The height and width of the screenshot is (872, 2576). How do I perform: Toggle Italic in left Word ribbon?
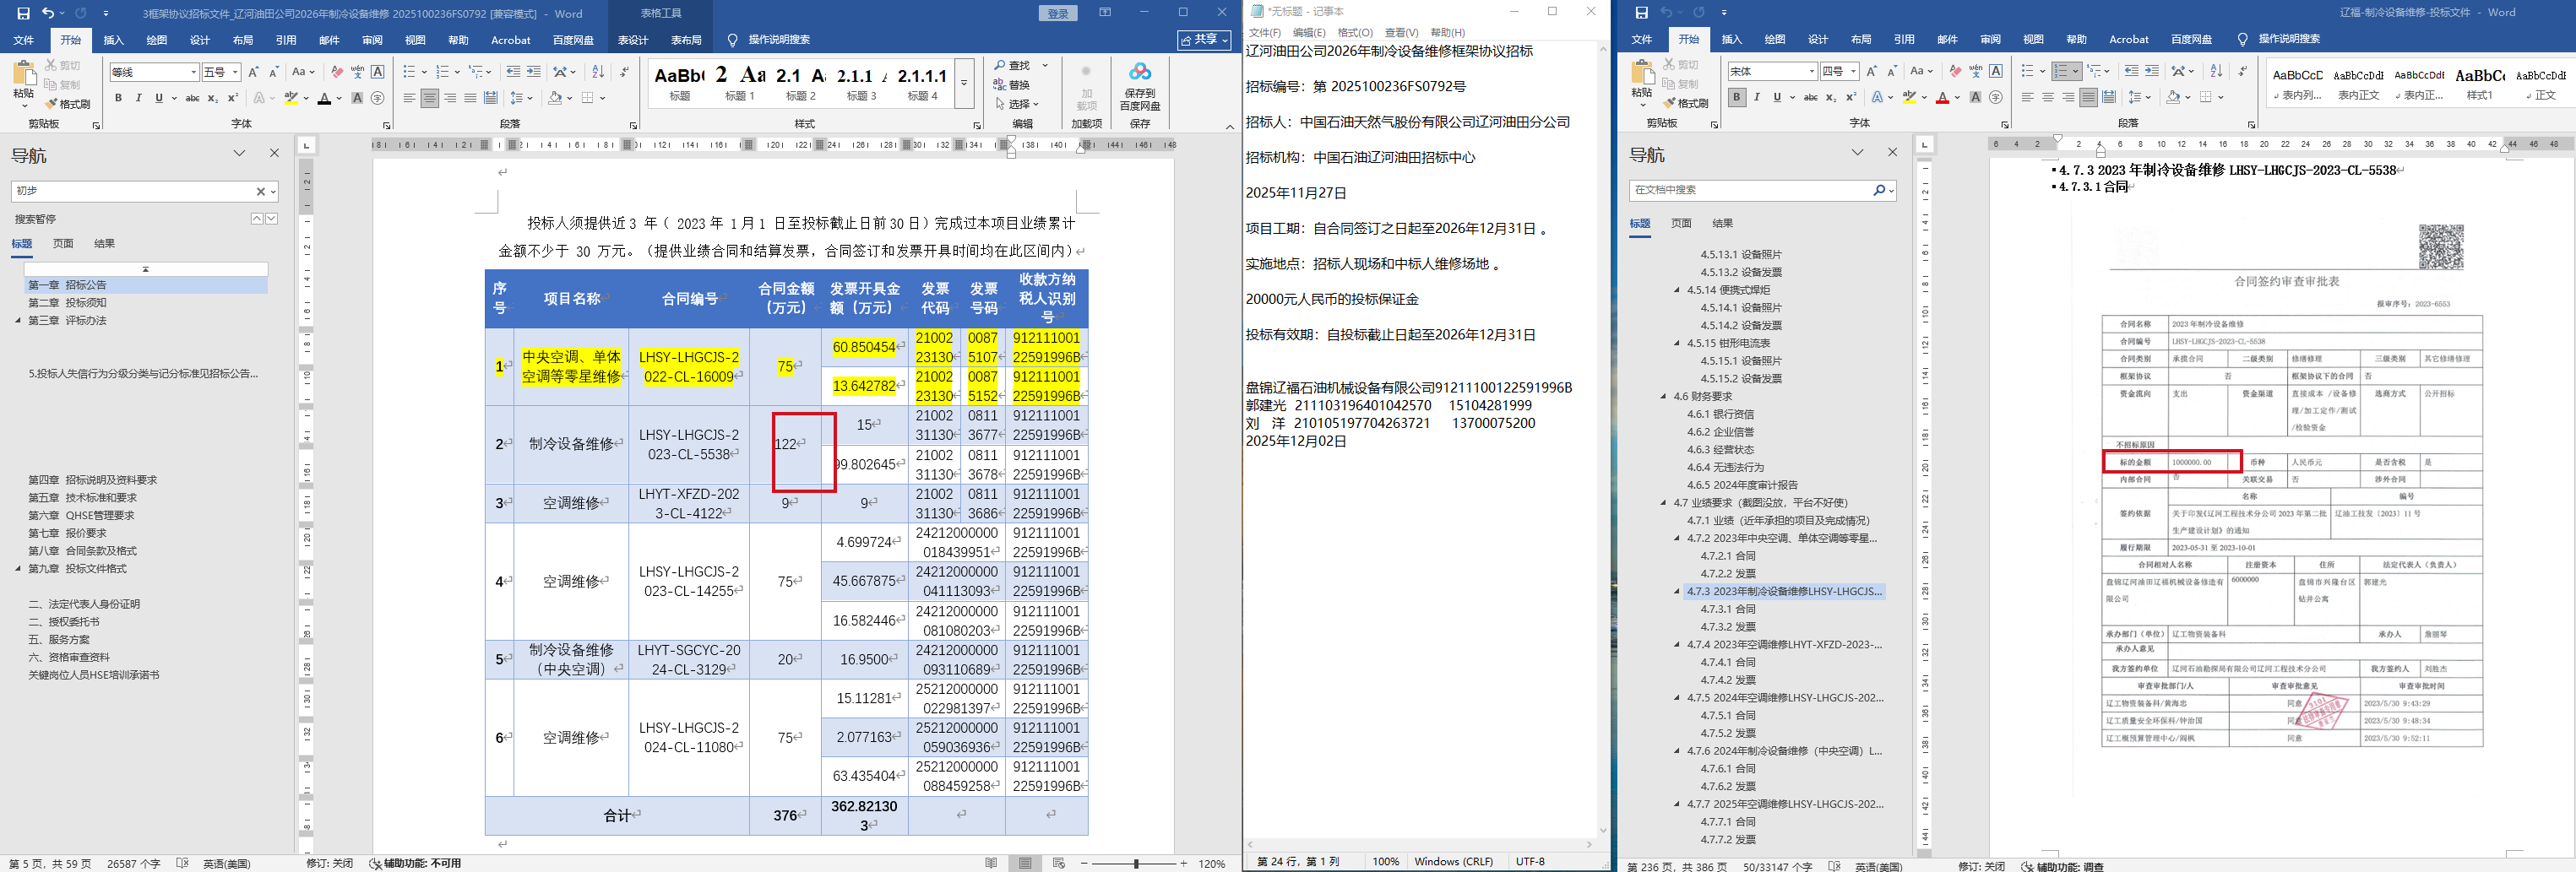point(138,98)
